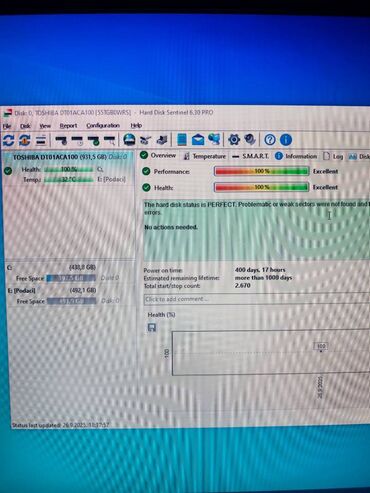This screenshot has height=493, width=370.
Task: Click the Health 100 % bar in Overview
Action: tap(261, 187)
